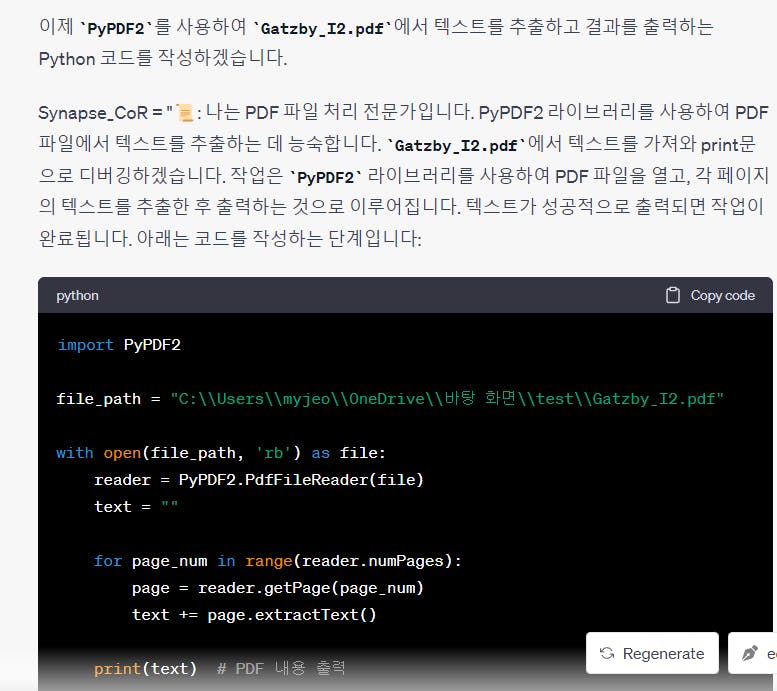The width and height of the screenshot is (777, 691).
Task: Click the 'page = reader.getPage(page_num)' line
Action: point(278,588)
